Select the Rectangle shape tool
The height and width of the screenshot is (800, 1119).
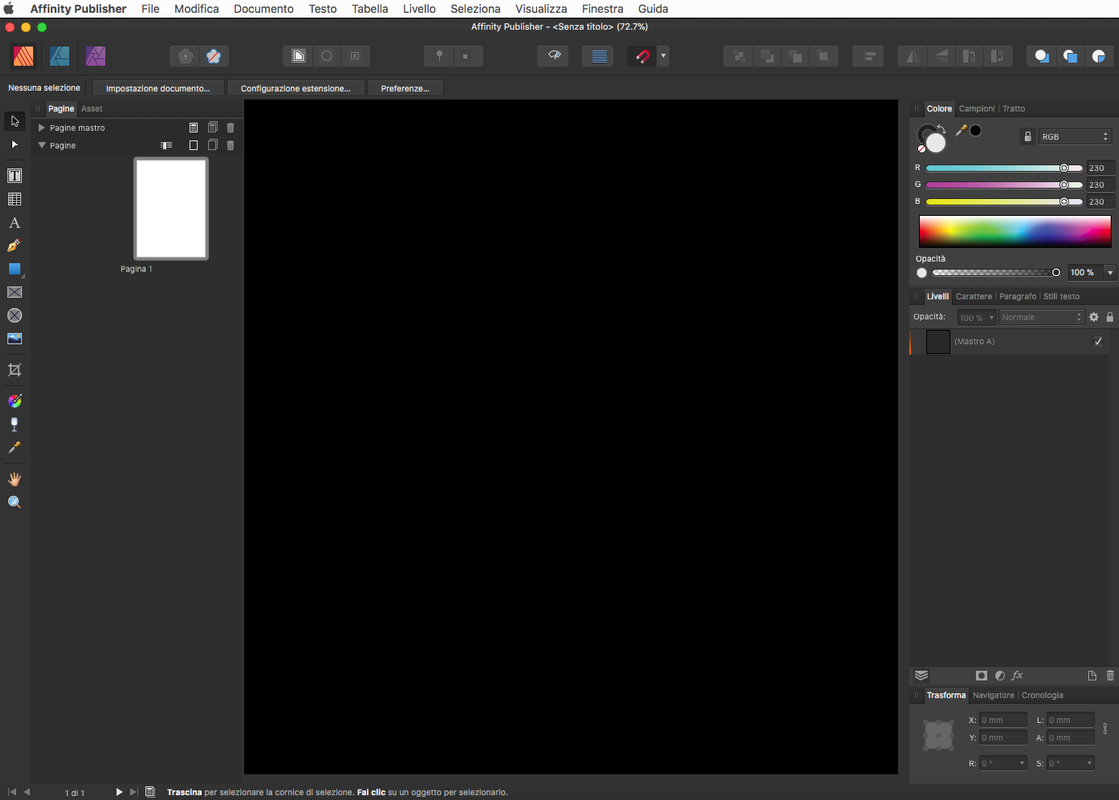[x=14, y=269]
